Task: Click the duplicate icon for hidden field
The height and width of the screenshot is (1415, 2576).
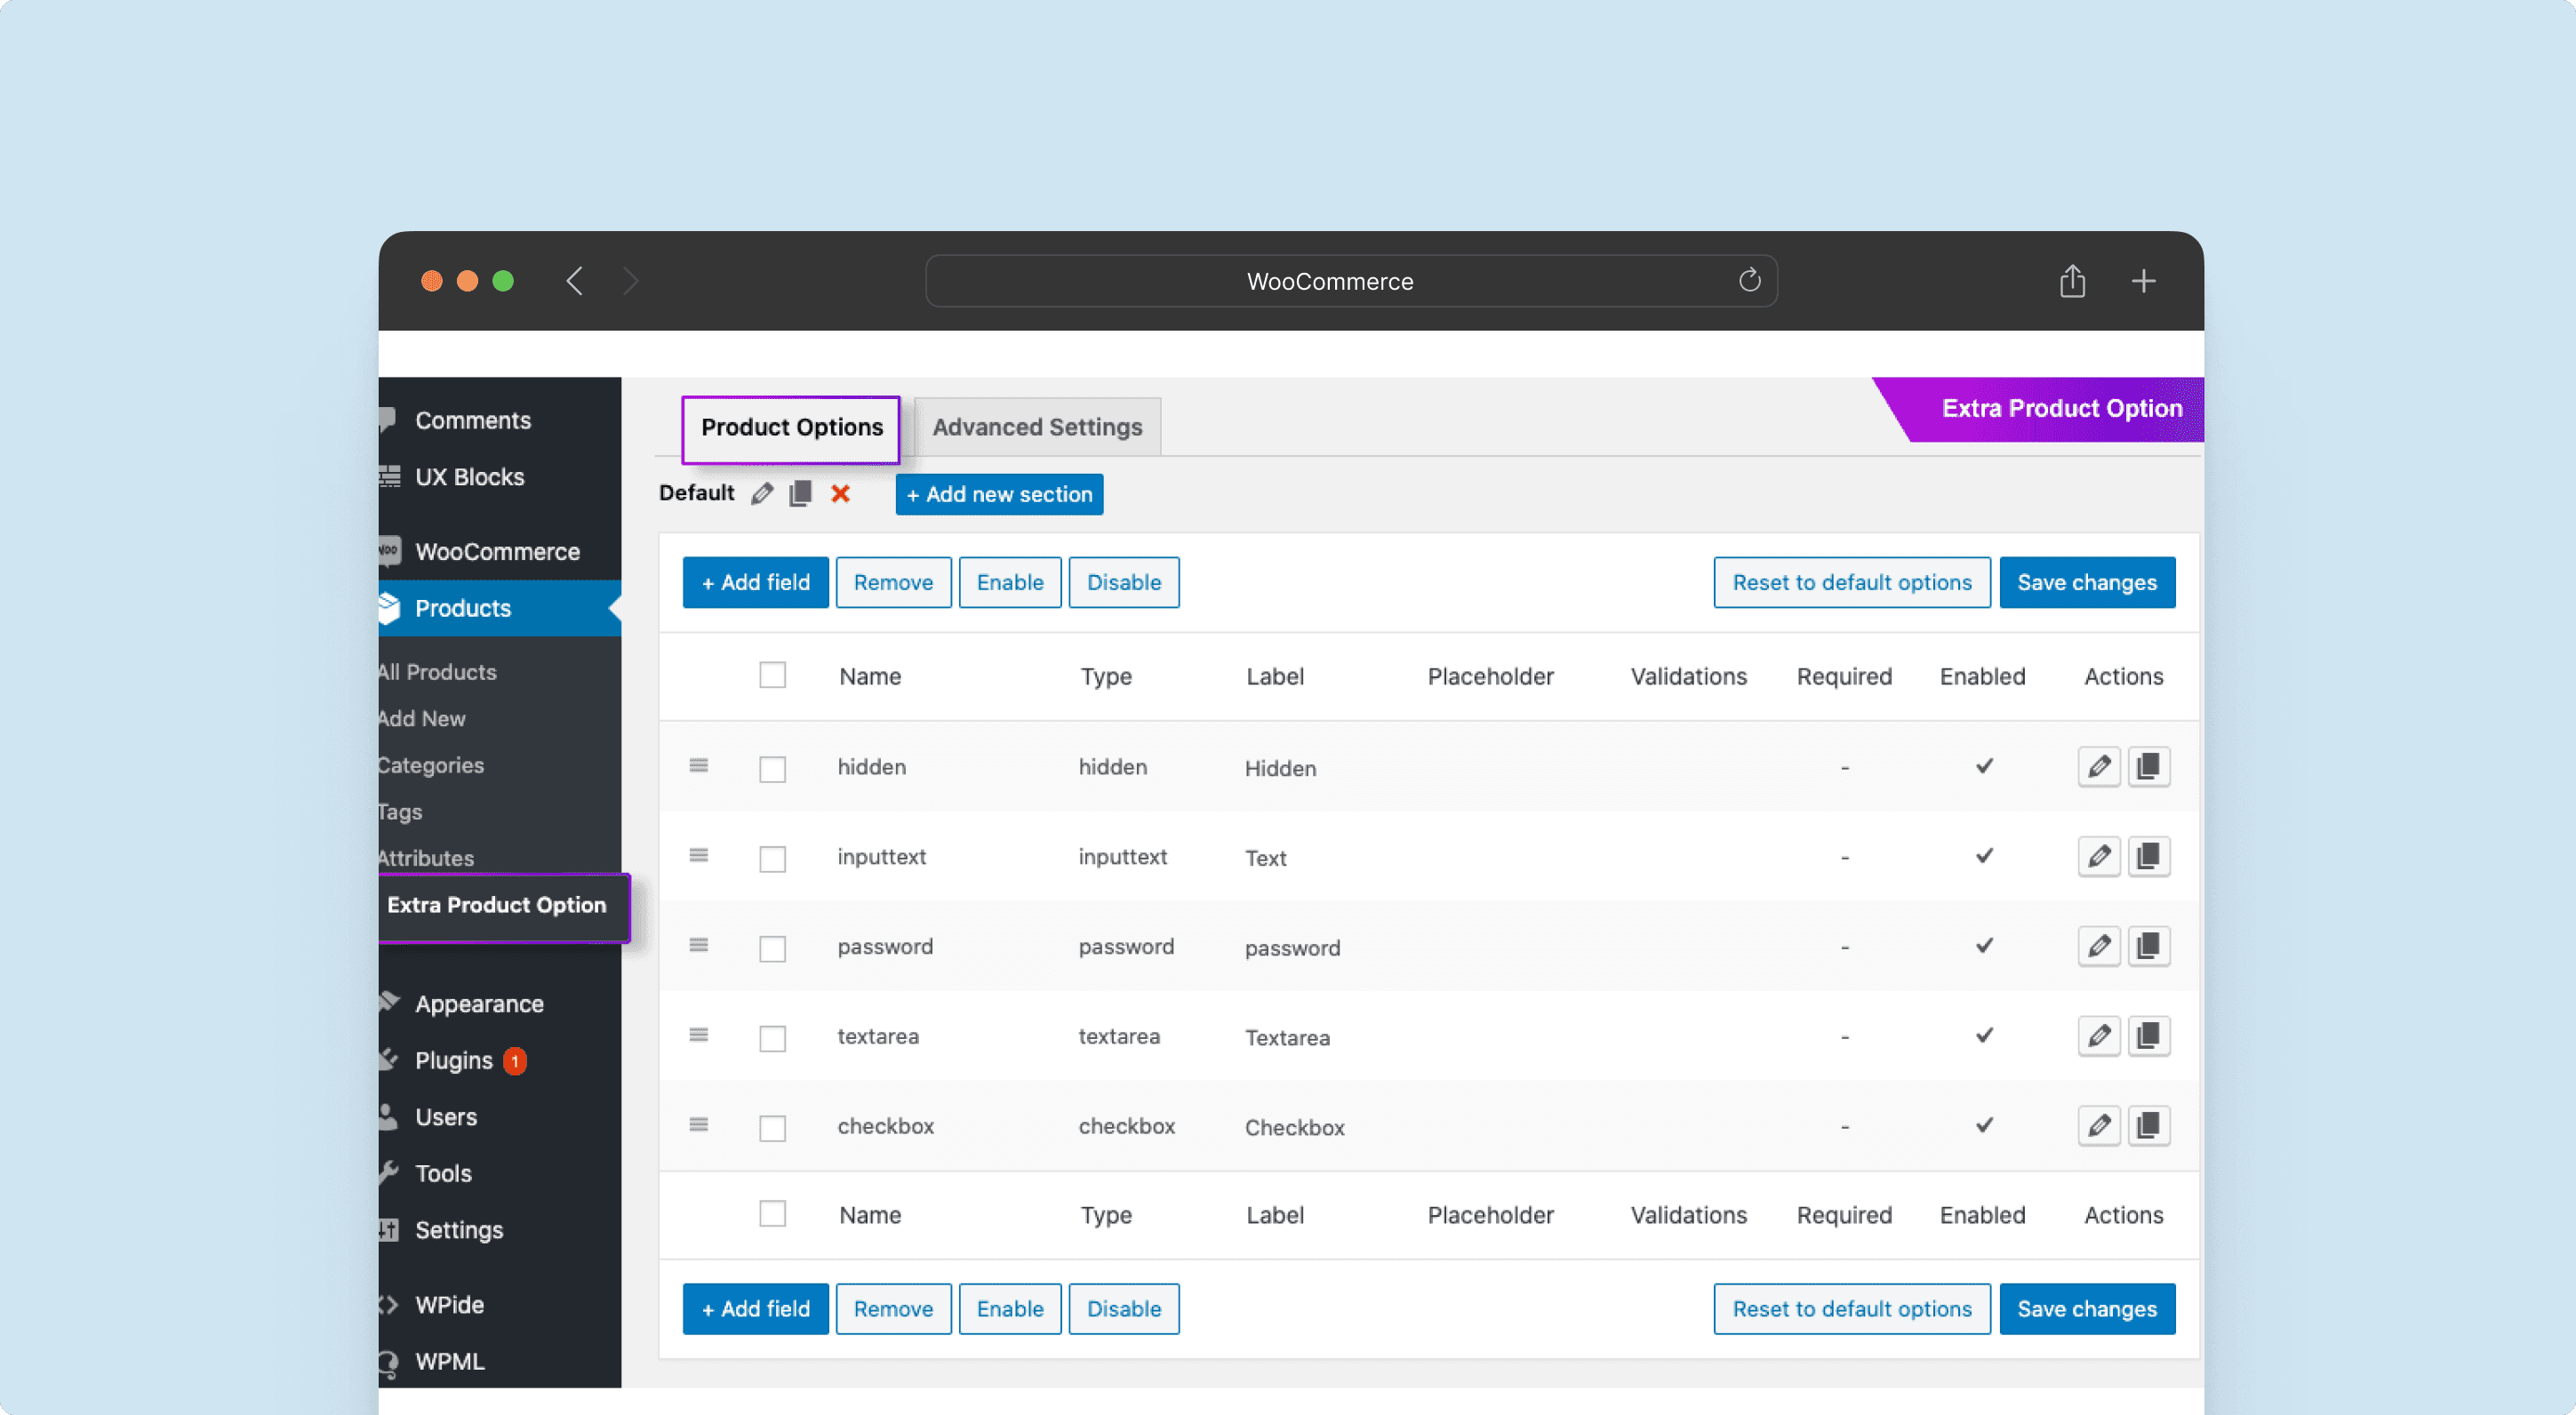Action: [x=2148, y=765]
